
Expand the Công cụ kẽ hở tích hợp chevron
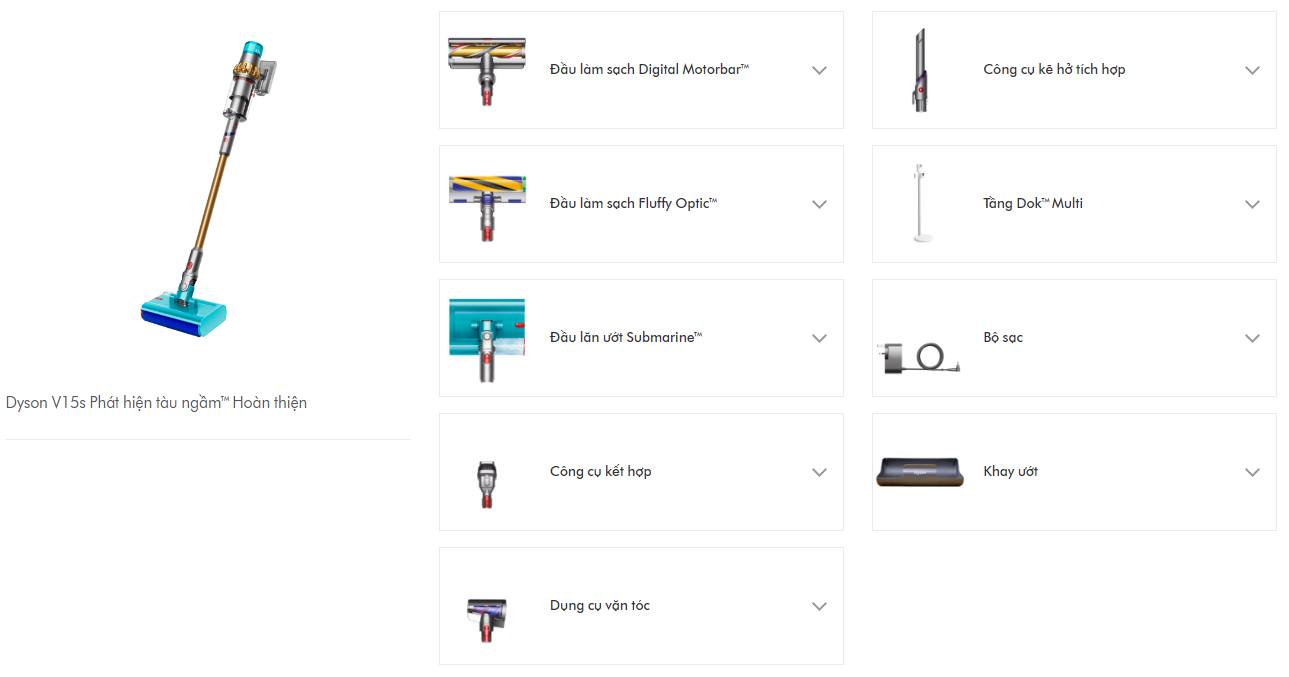(x=1252, y=70)
